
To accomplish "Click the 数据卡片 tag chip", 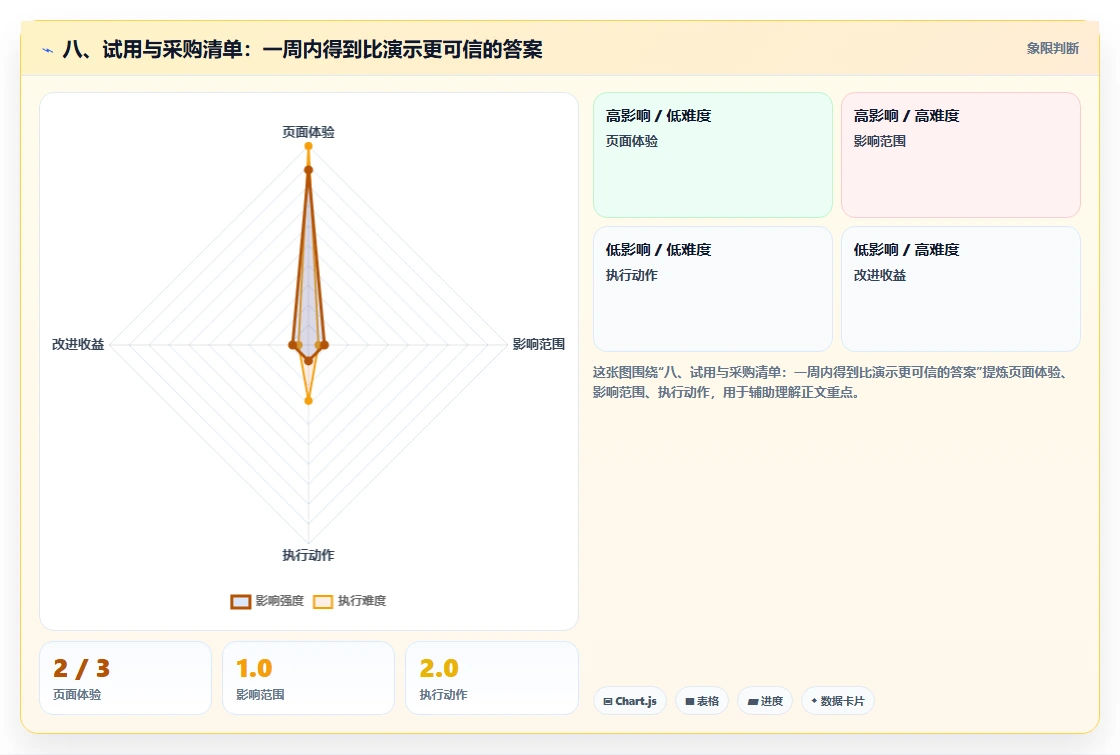I will pos(838,701).
